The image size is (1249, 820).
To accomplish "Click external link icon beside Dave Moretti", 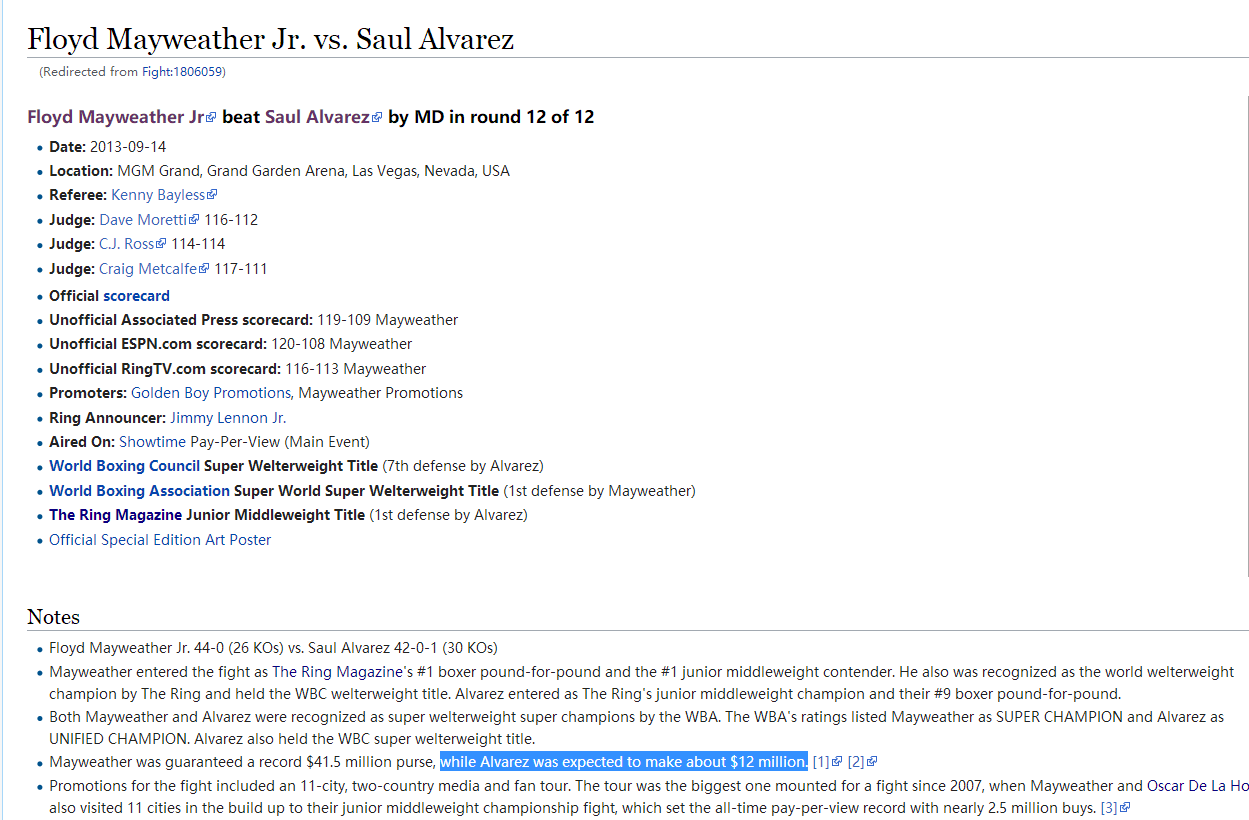I will coord(194,220).
